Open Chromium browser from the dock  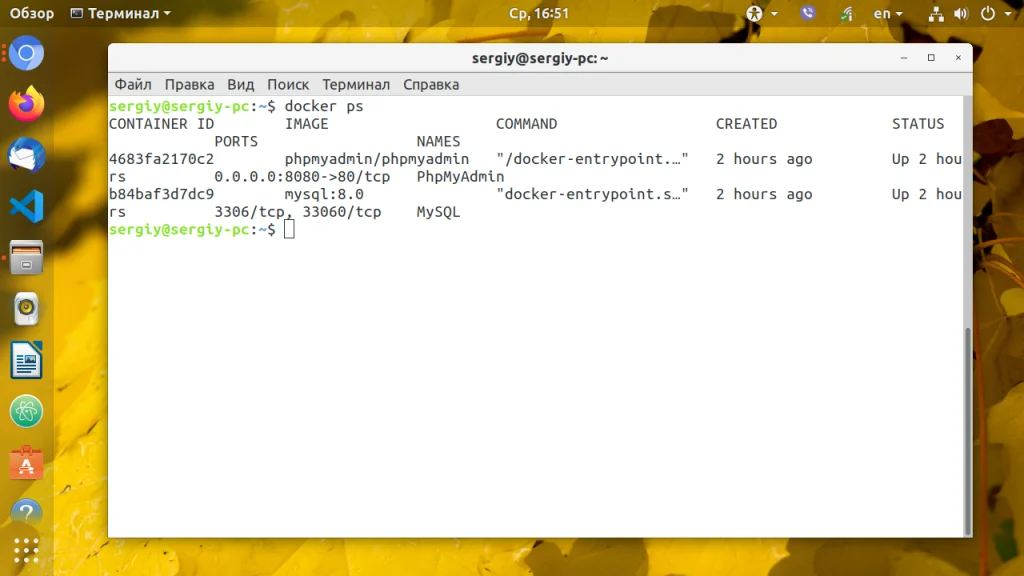[x=26, y=53]
